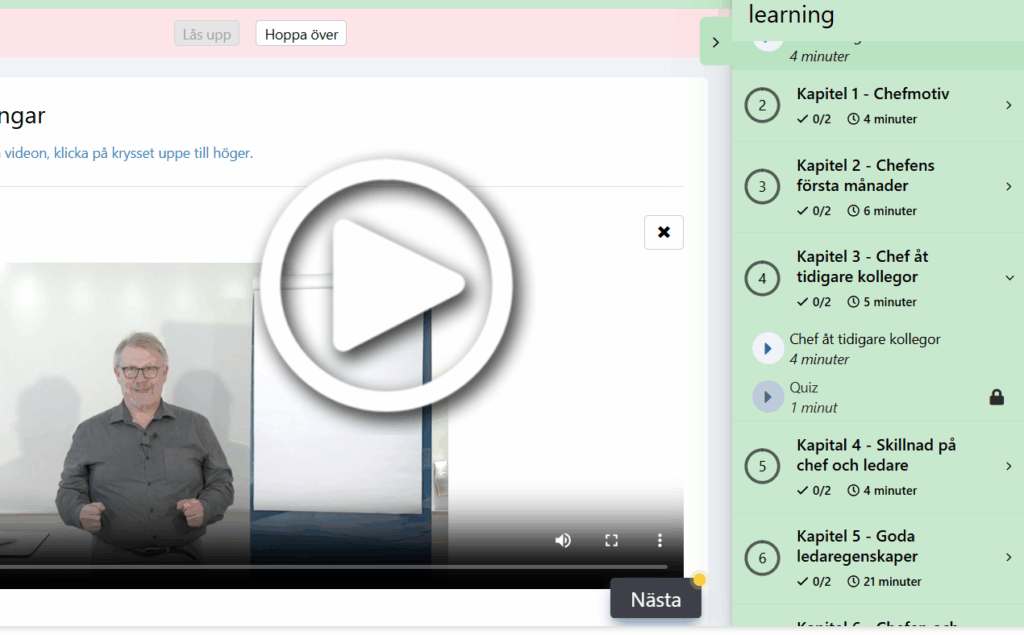Click the padlock icon beside Quiz

point(996,397)
